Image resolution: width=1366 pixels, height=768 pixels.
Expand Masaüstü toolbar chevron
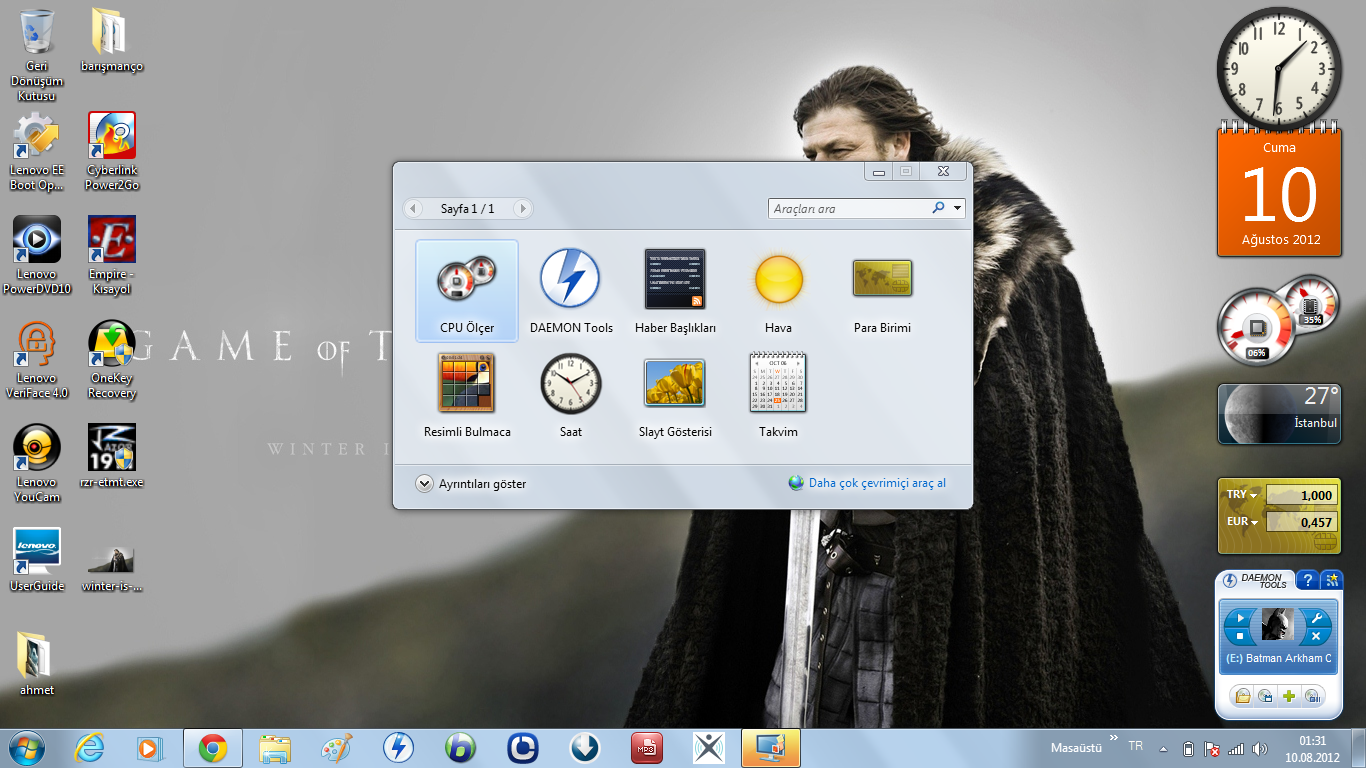(x=1114, y=736)
